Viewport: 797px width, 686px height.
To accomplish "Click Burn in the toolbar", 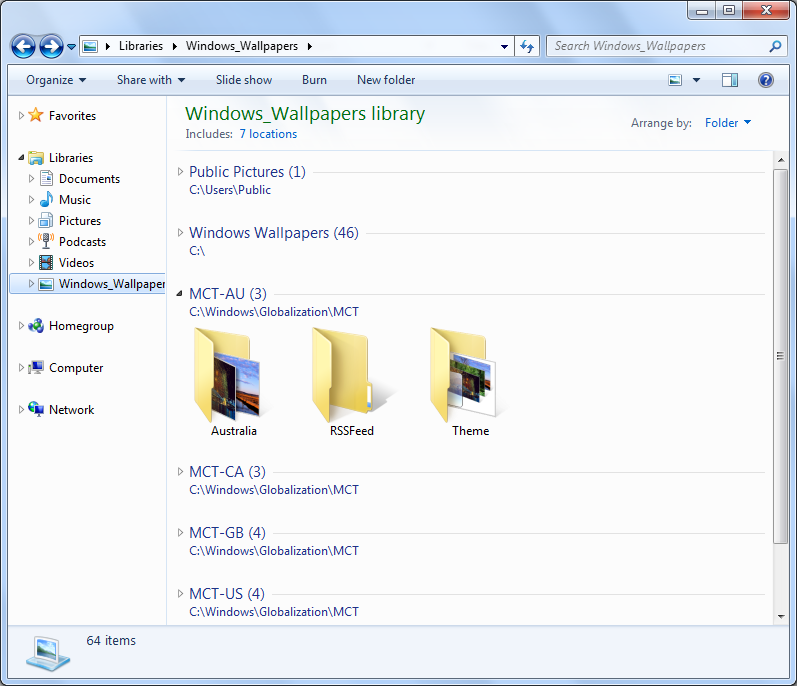I will pos(314,80).
